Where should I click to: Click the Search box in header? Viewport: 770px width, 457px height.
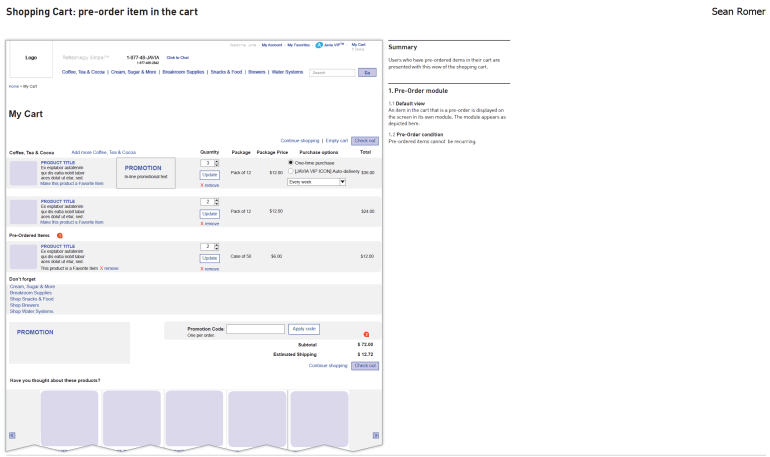pos(332,72)
